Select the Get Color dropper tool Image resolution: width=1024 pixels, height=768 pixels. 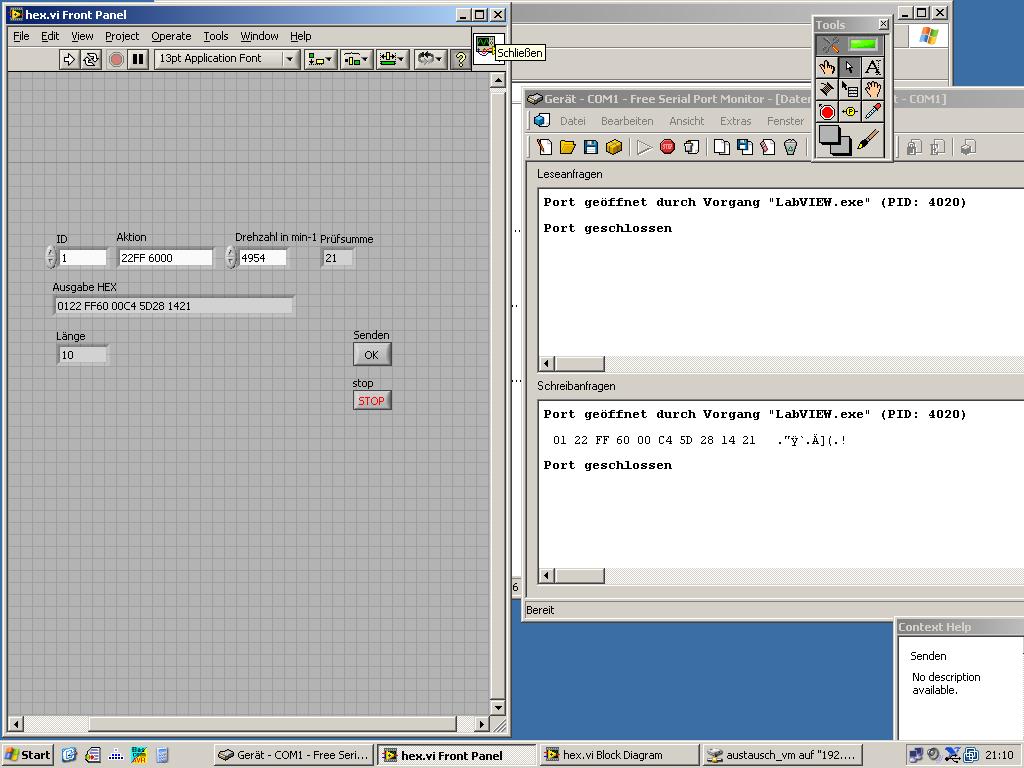click(x=872, y=112)
